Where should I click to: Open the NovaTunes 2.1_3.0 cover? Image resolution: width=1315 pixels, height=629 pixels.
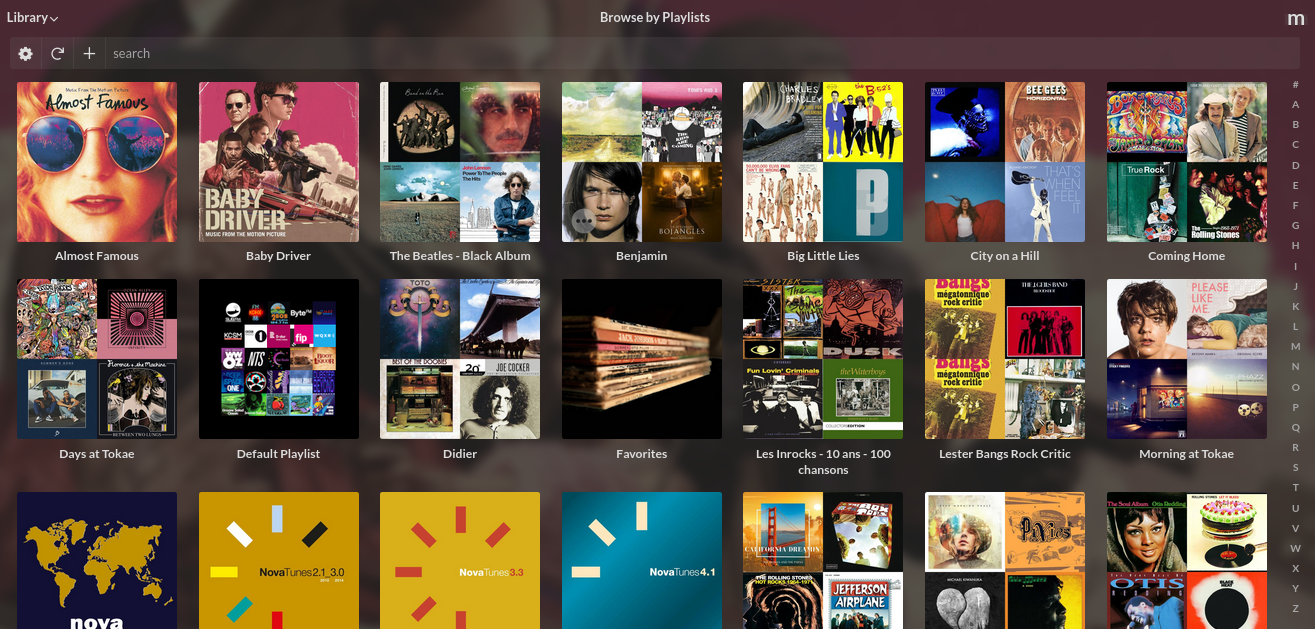click(x=279, y=560)
